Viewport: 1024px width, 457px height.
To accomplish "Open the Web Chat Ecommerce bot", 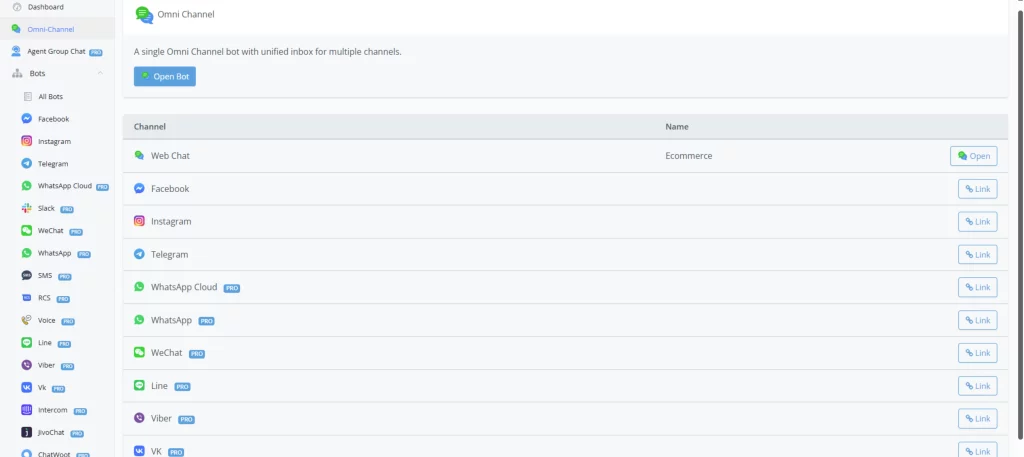I will tap(973, 156).
